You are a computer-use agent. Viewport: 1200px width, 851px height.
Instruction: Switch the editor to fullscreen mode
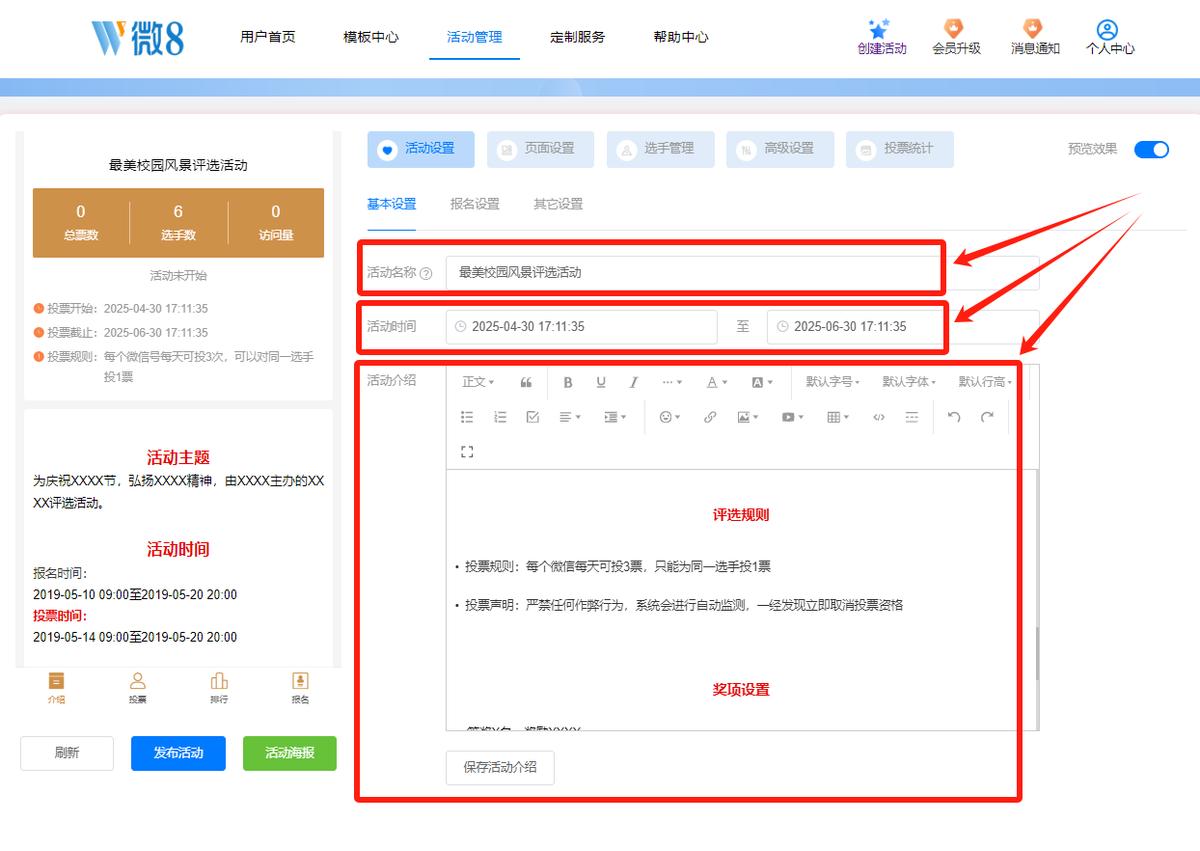click(x=467, y=452)
